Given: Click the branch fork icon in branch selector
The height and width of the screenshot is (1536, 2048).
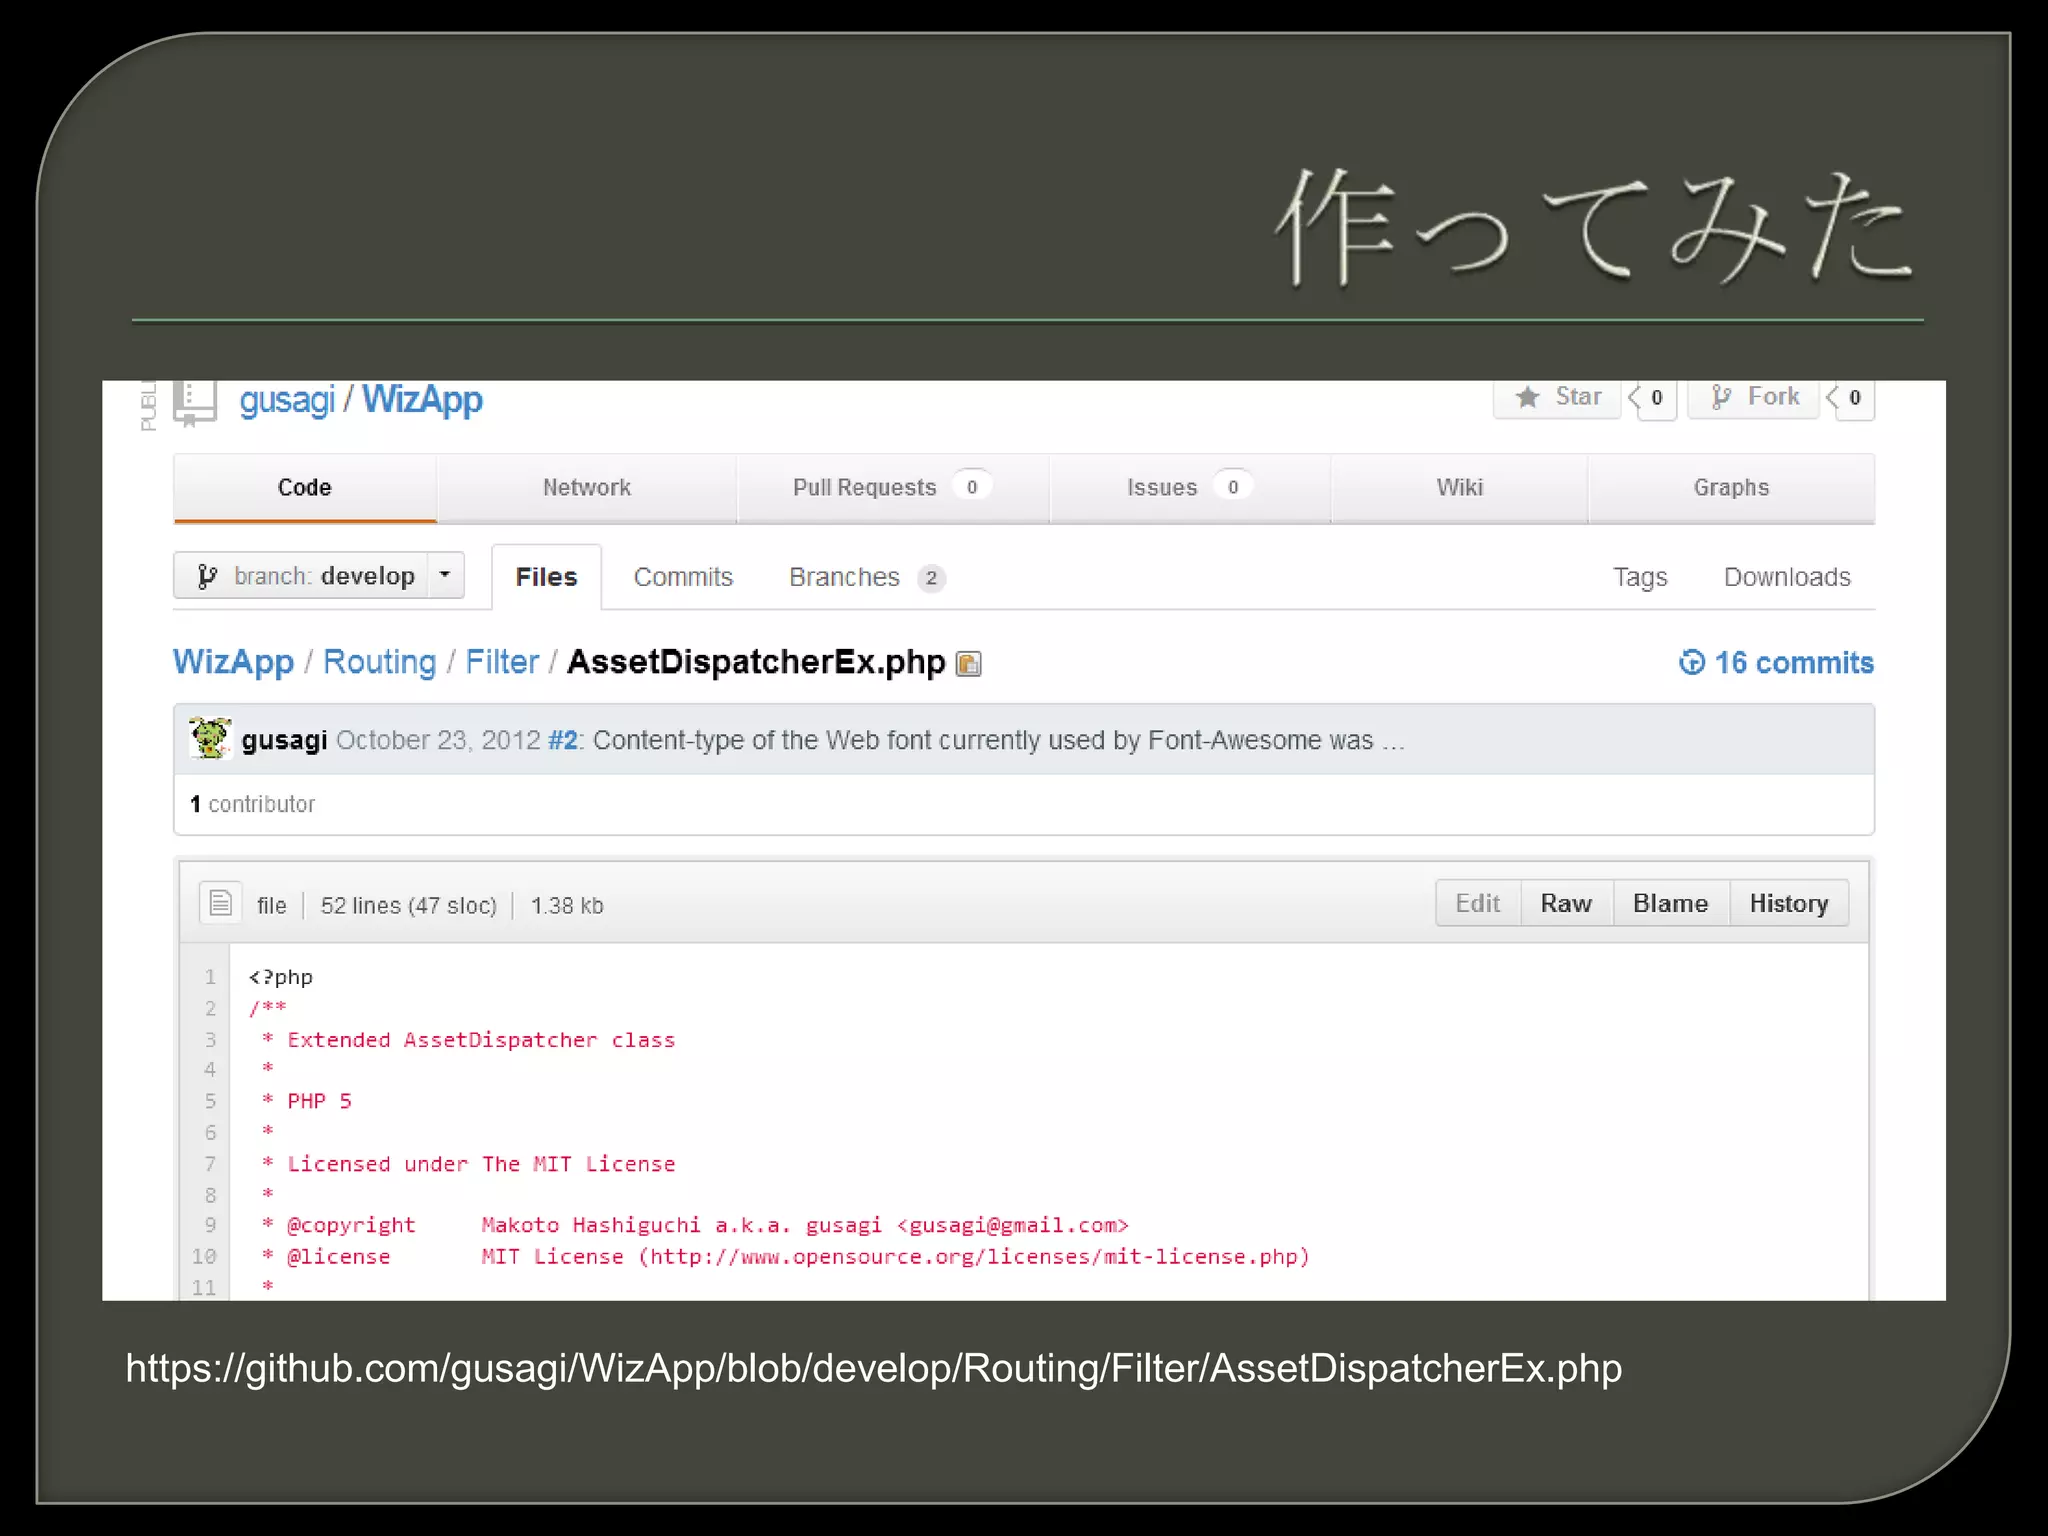Looking at the screenshot, I should pos(207,576).
